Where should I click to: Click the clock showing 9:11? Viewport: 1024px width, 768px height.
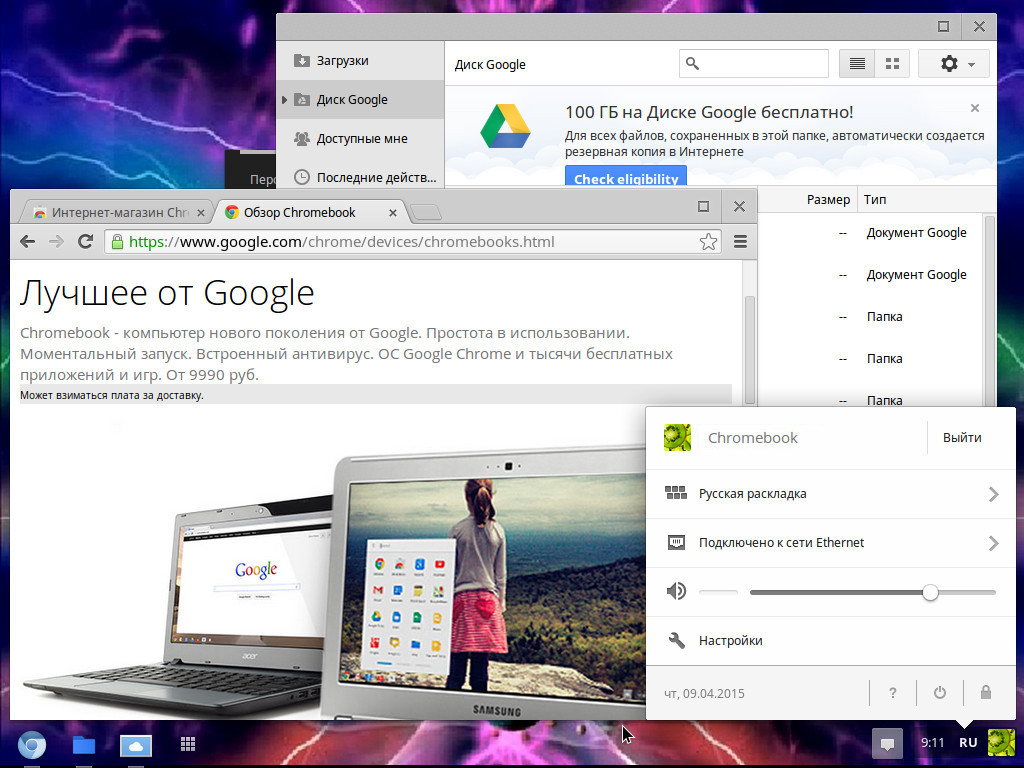(x=933, y=743)
